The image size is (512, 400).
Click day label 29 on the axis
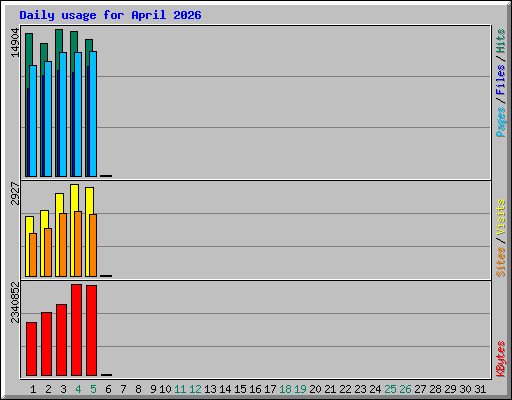coord(450,389)
